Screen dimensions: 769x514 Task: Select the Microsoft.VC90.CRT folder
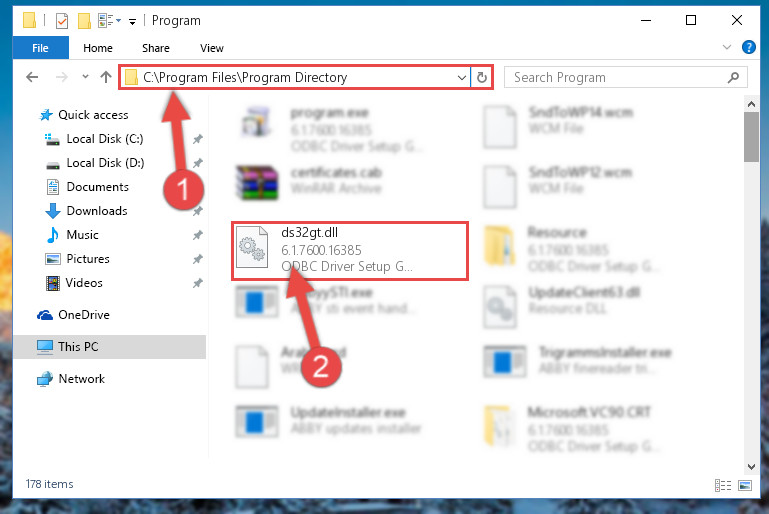coord(571,428)
